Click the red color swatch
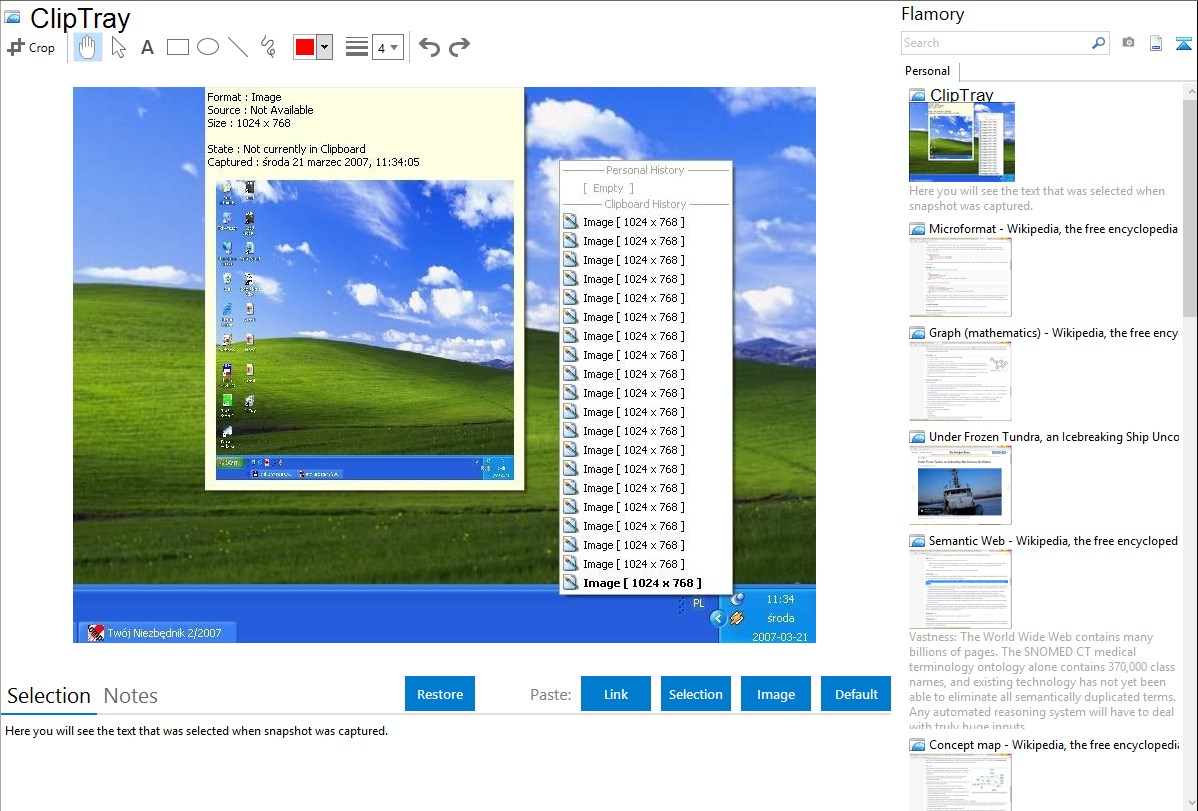The image size is (1198, 811). pos(305,47)
